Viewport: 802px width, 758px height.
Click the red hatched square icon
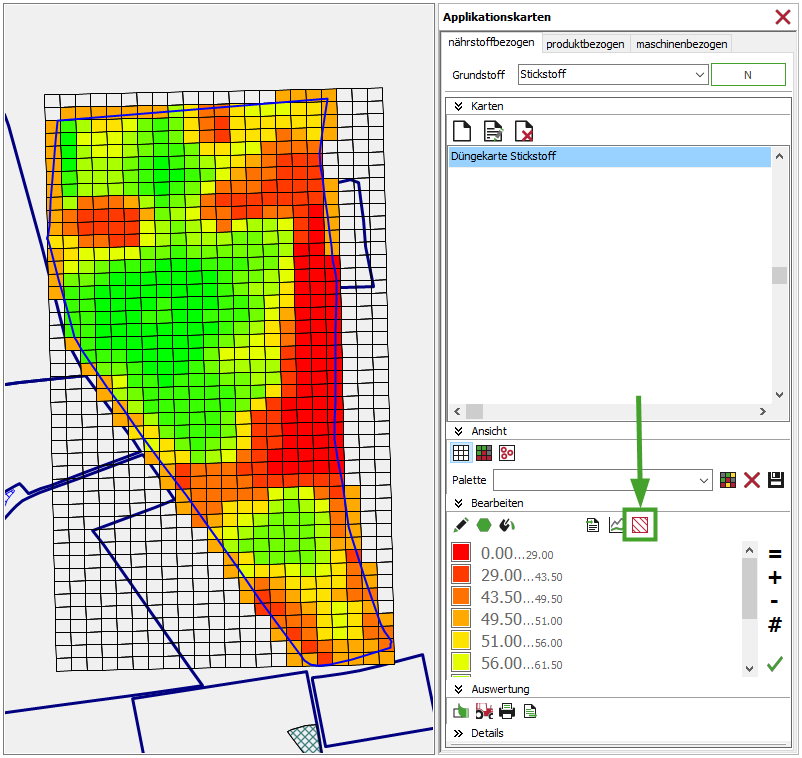[x=640, y=524]
